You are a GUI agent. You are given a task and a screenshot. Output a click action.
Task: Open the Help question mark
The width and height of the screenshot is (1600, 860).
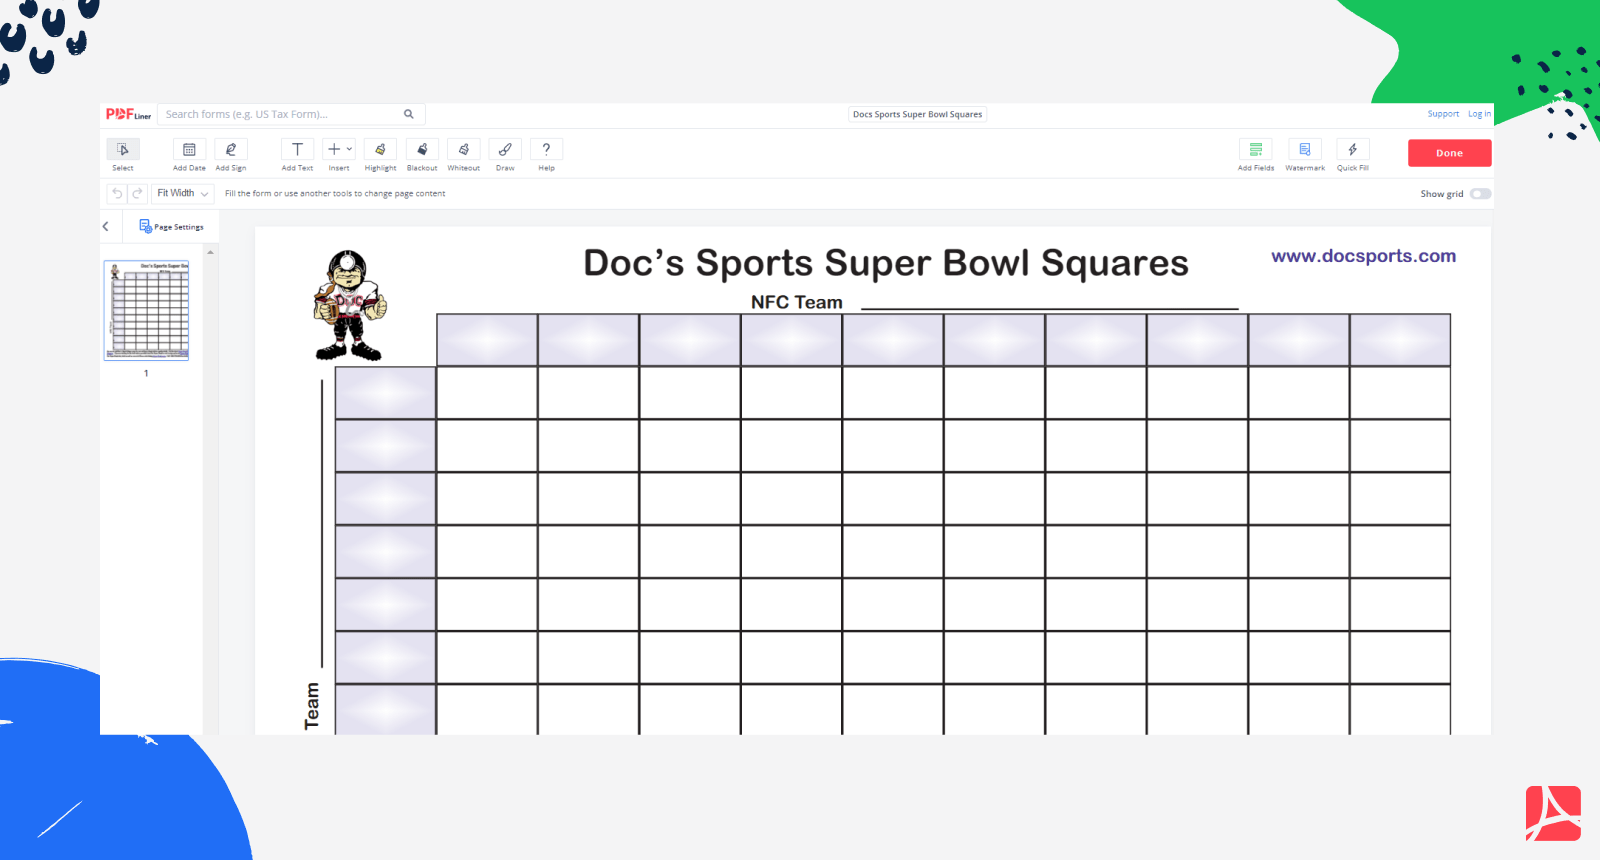[546, 149]
